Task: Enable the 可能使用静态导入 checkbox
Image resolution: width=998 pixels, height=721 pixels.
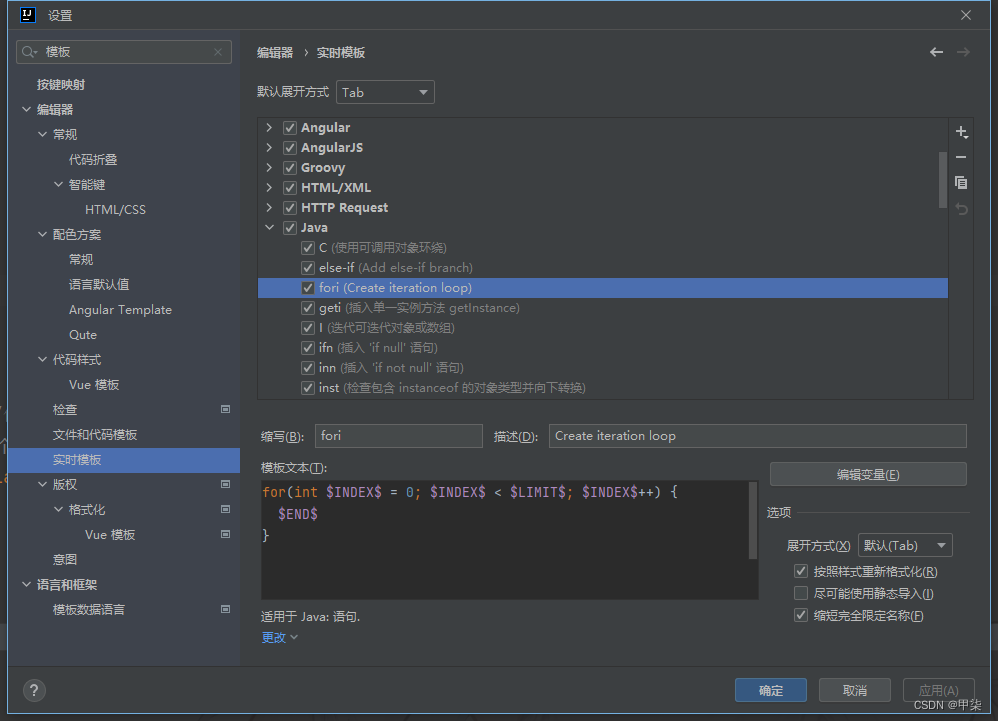Action: pos(801,592)
